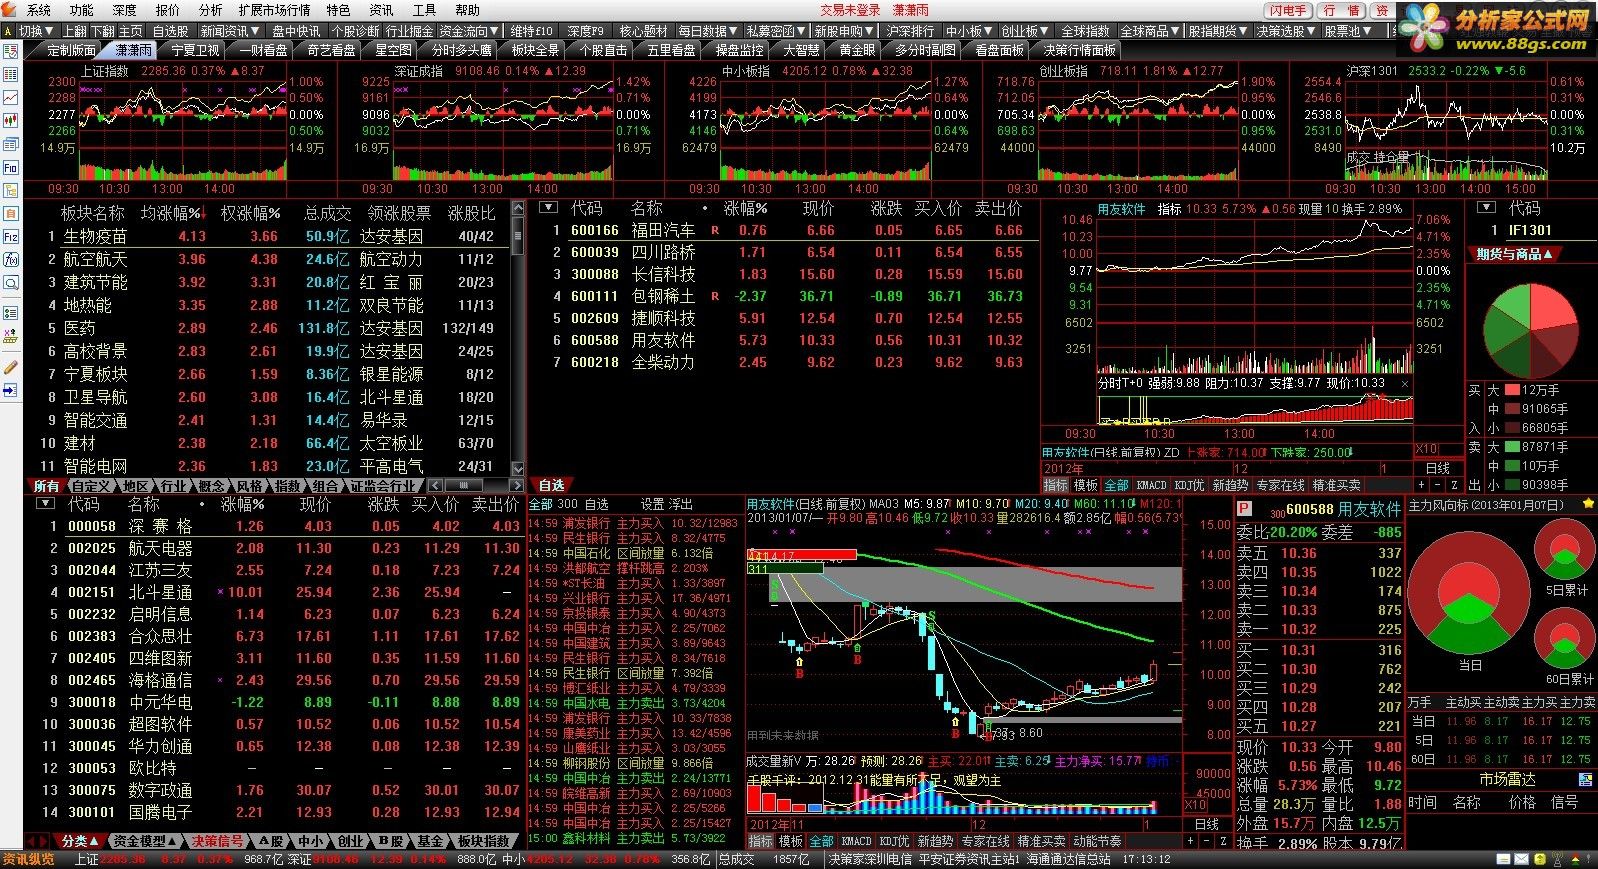Click the 主页 toolbar button

click(131, 31)
